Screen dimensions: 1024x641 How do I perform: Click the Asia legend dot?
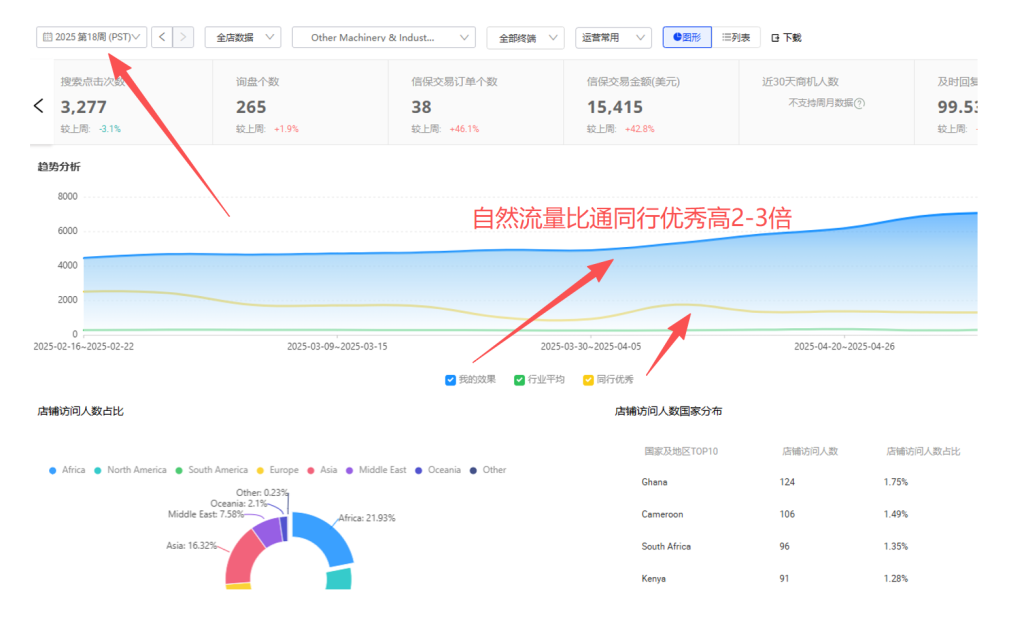(x=312, y=470)
